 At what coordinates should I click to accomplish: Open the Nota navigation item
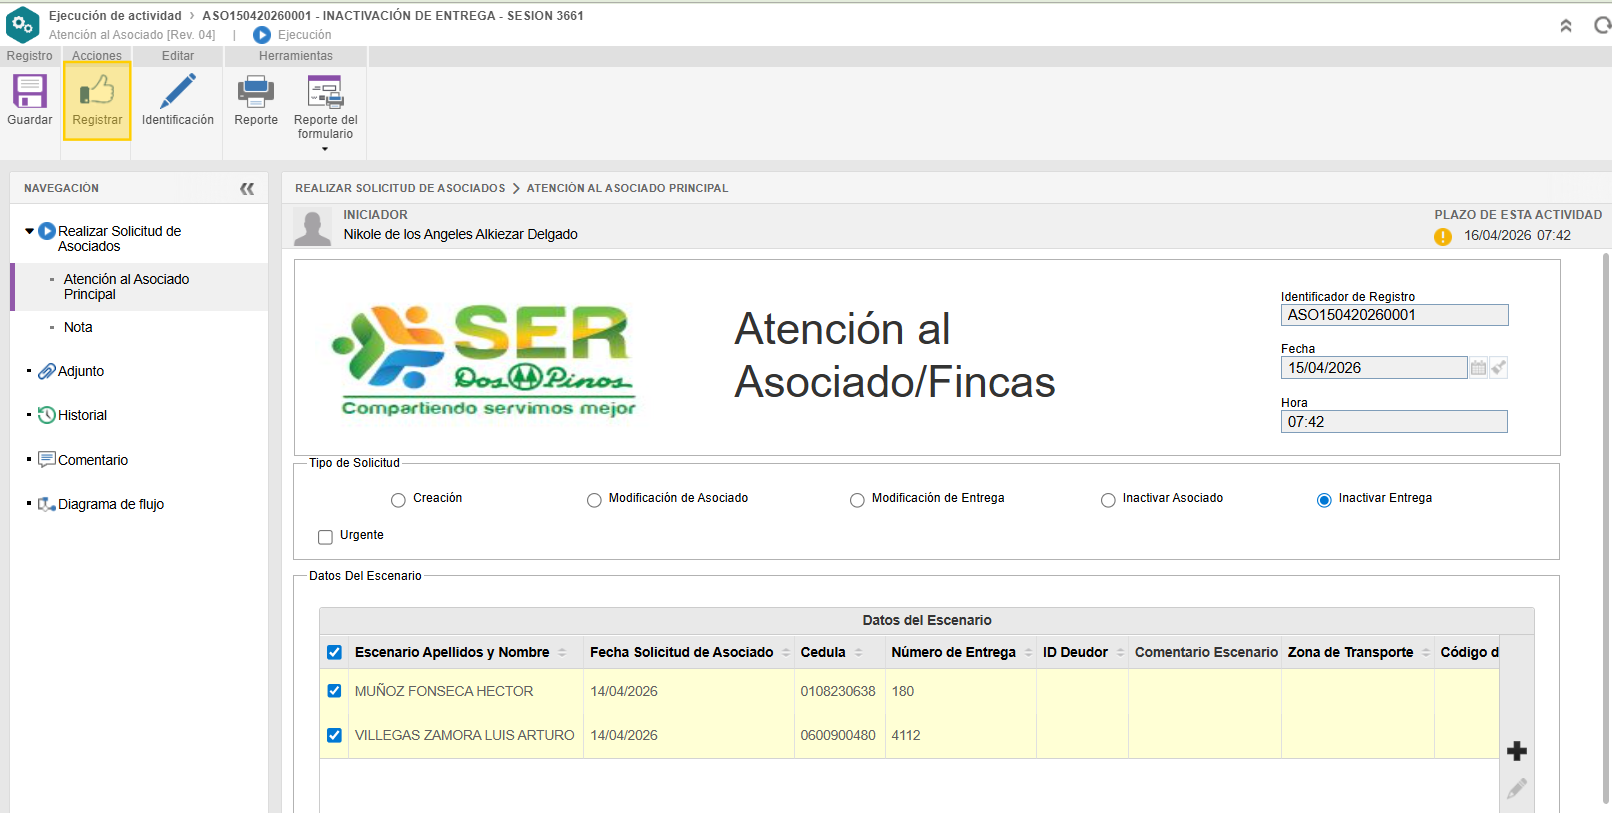click(x=78, y=327)
